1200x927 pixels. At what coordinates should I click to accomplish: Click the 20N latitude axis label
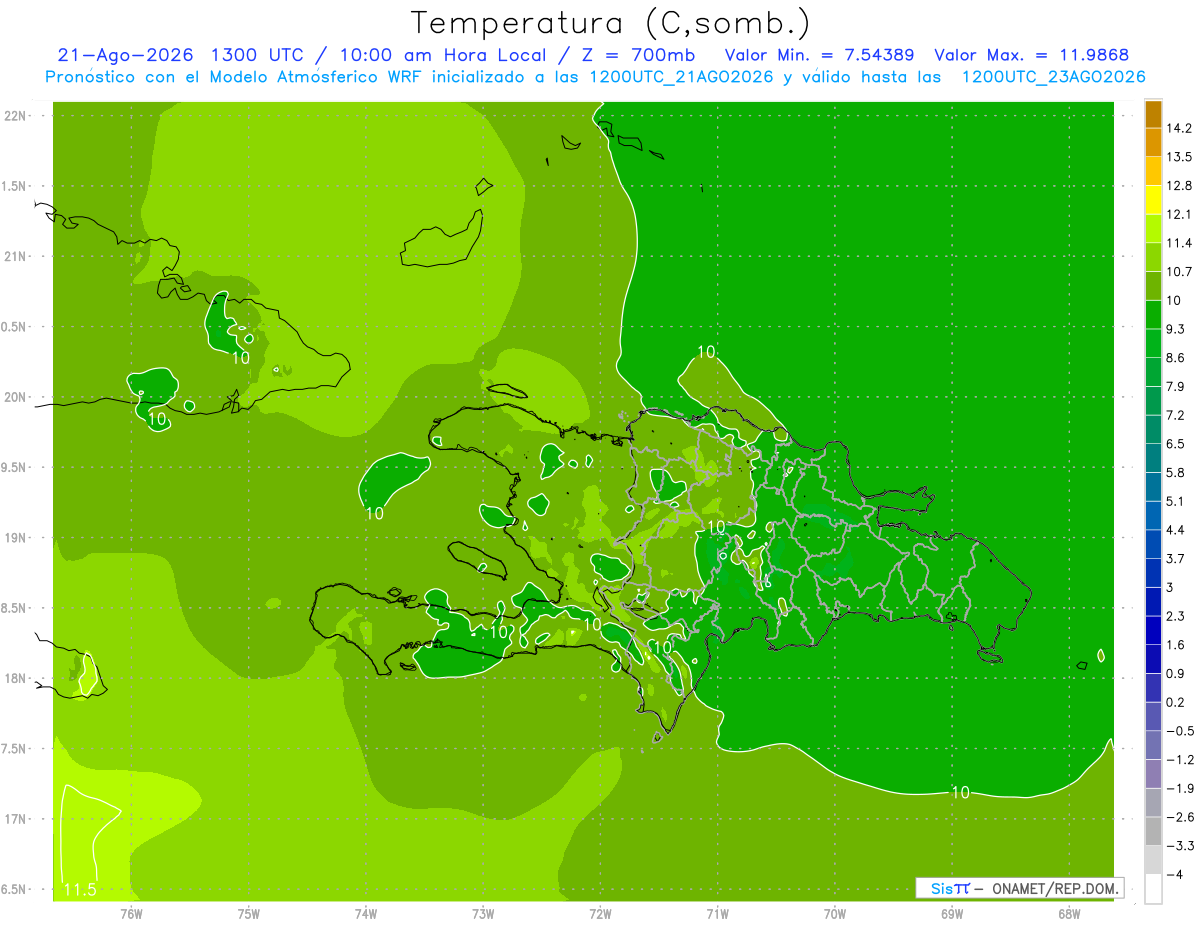pyautogui.click(x=16, y=397)
